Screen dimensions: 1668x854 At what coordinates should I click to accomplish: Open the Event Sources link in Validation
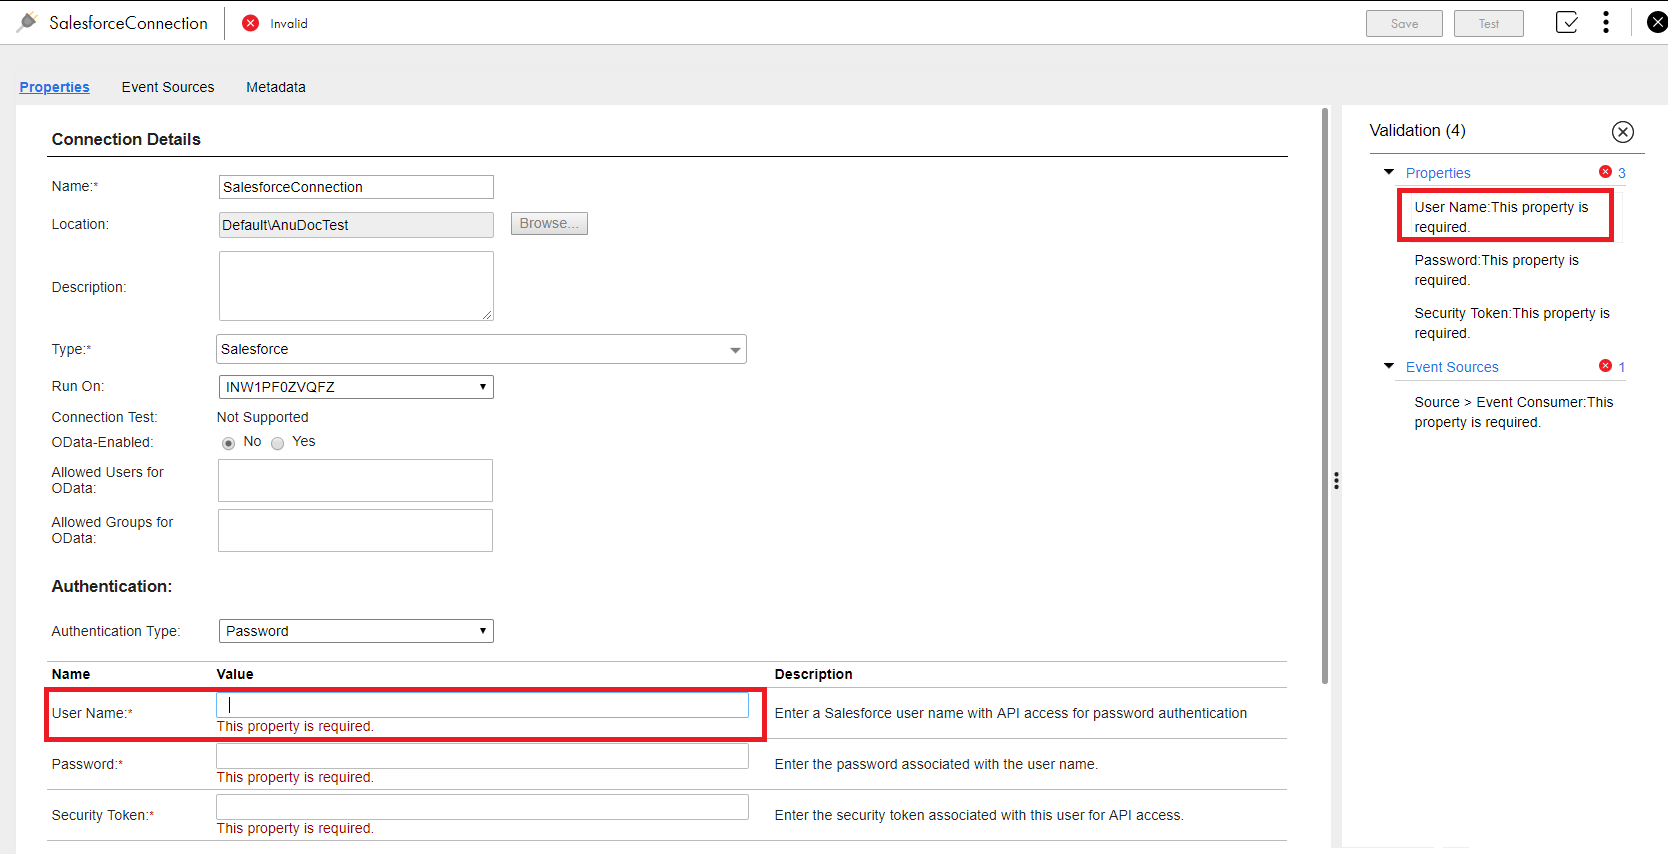(x=1452, y=367)
